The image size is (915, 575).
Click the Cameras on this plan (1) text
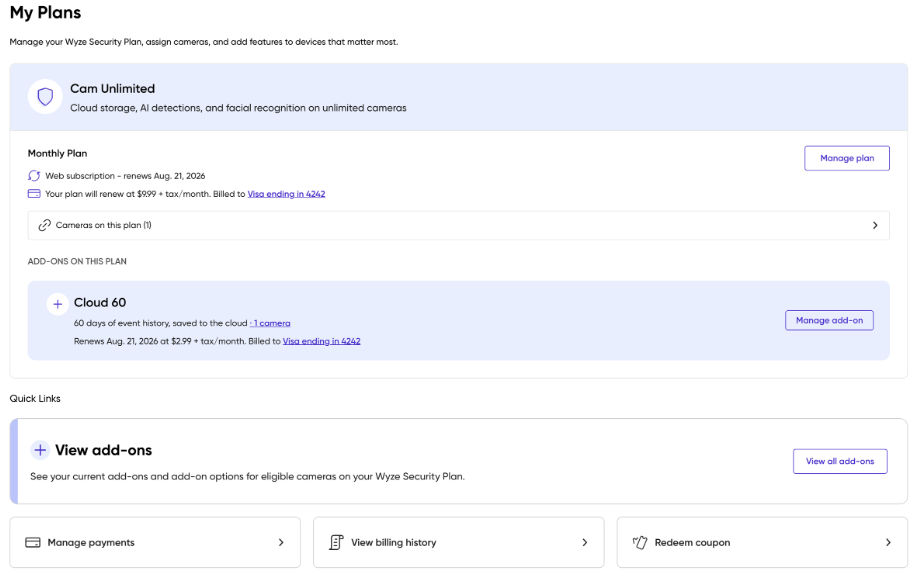pyautogui.click(x=103, y=225)
